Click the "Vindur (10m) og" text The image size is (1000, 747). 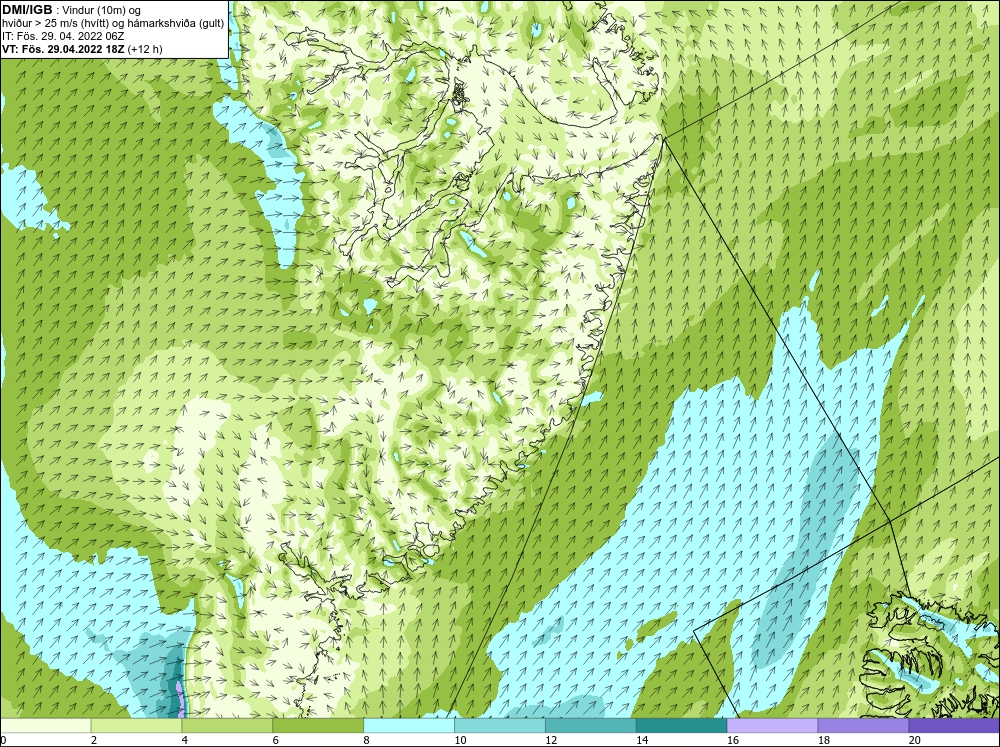point(103,11)
